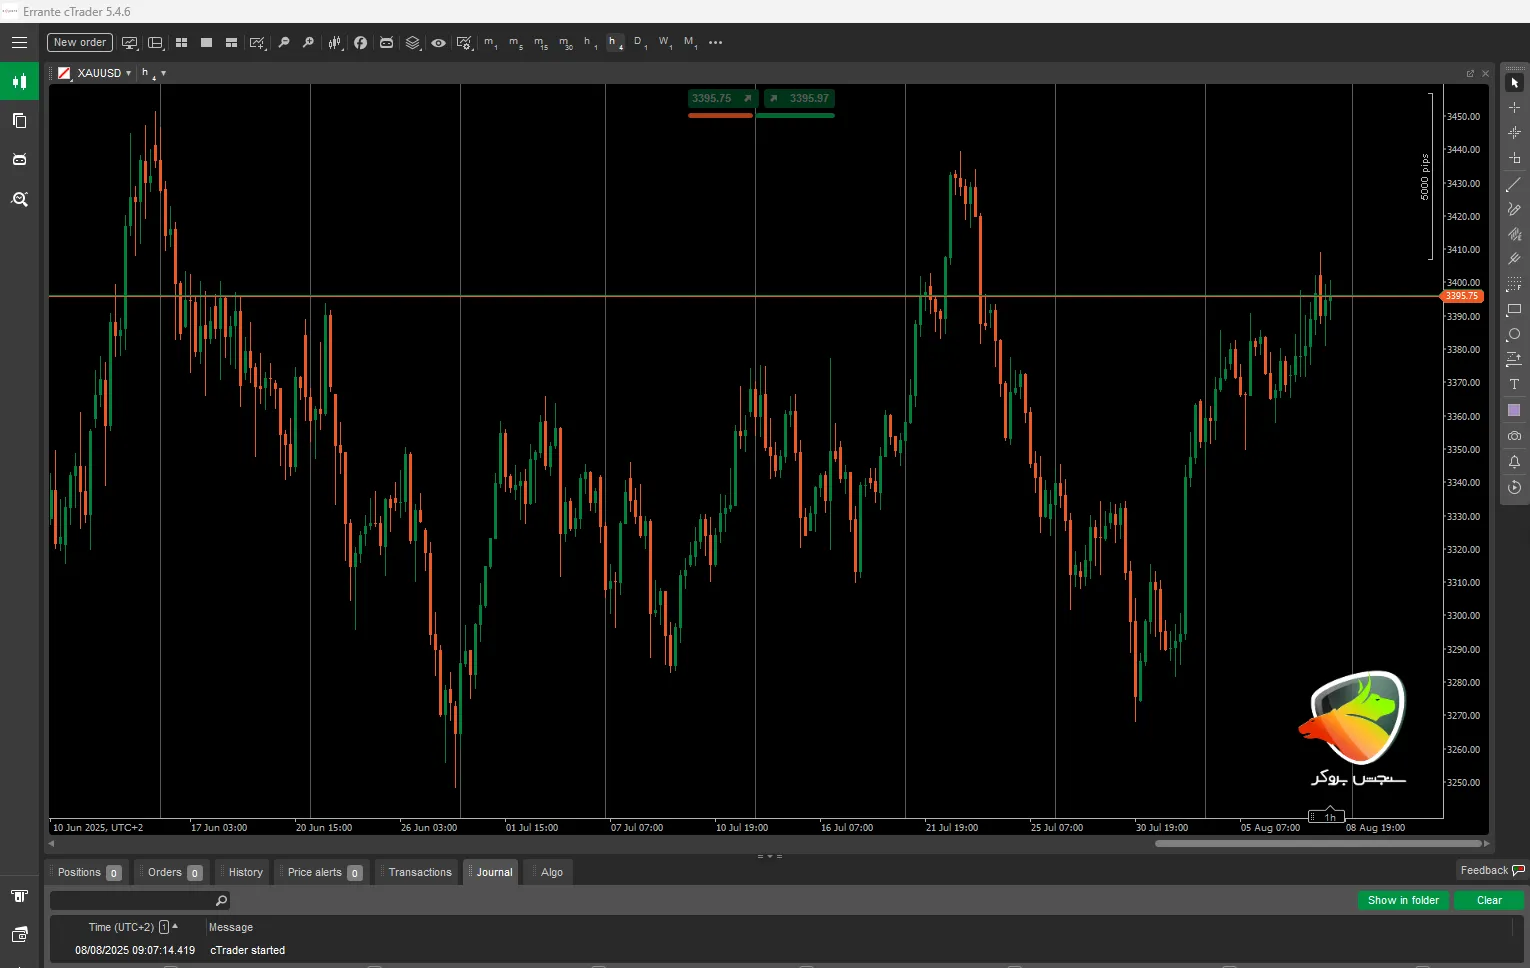Toggle chart object visibility eye icon
This screenshot has width=1530, height=968.
438,43
